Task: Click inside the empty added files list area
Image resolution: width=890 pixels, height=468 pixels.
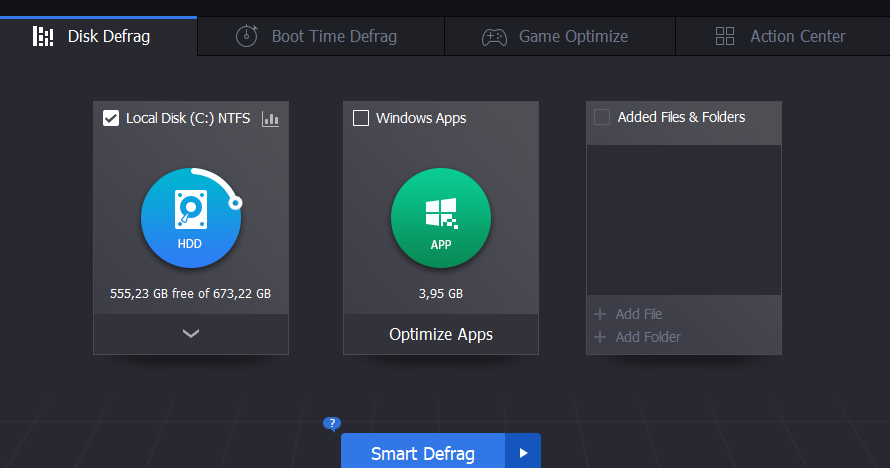Action: pyautogui.click(x=684, y=220)
